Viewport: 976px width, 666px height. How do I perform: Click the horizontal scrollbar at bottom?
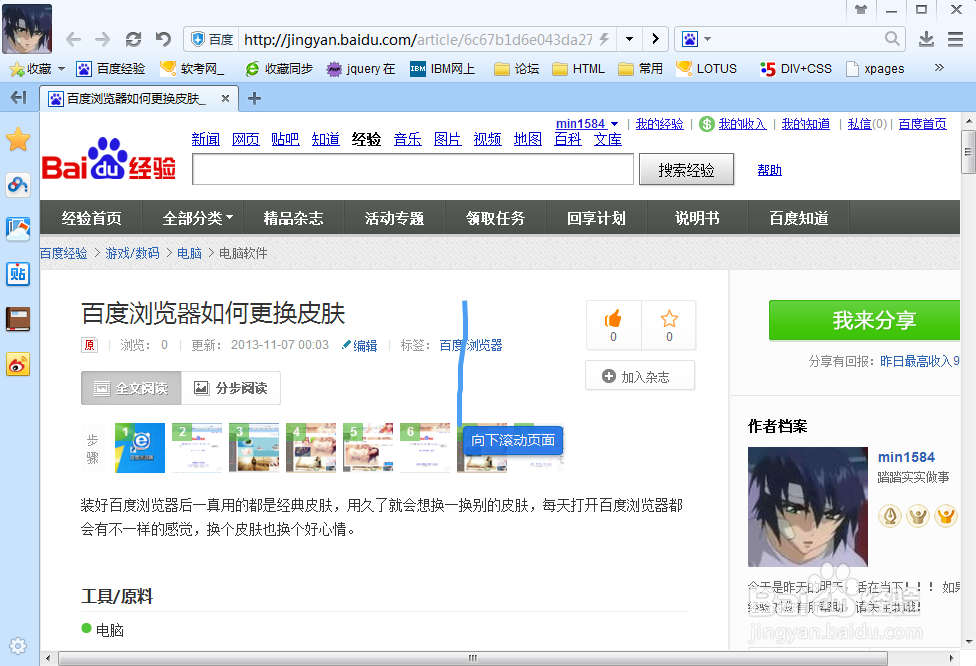tap(473, 658)
